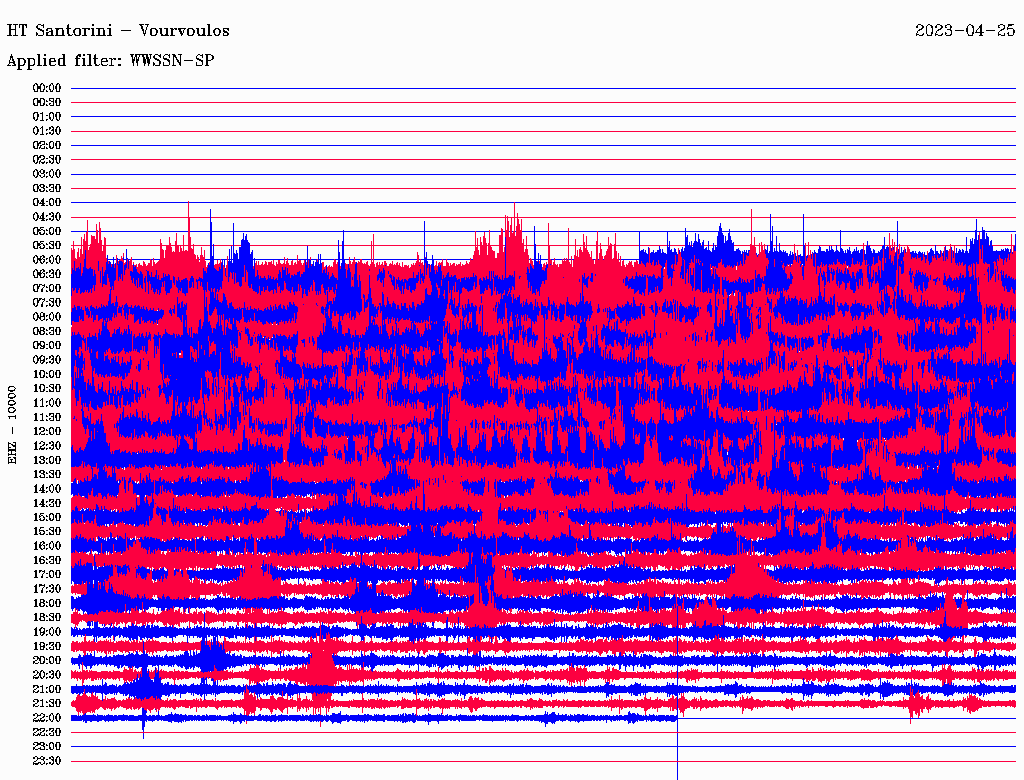Screen dimensions: 1024x780
Task: Select the 14:00 time label
Action: point(47,489)
